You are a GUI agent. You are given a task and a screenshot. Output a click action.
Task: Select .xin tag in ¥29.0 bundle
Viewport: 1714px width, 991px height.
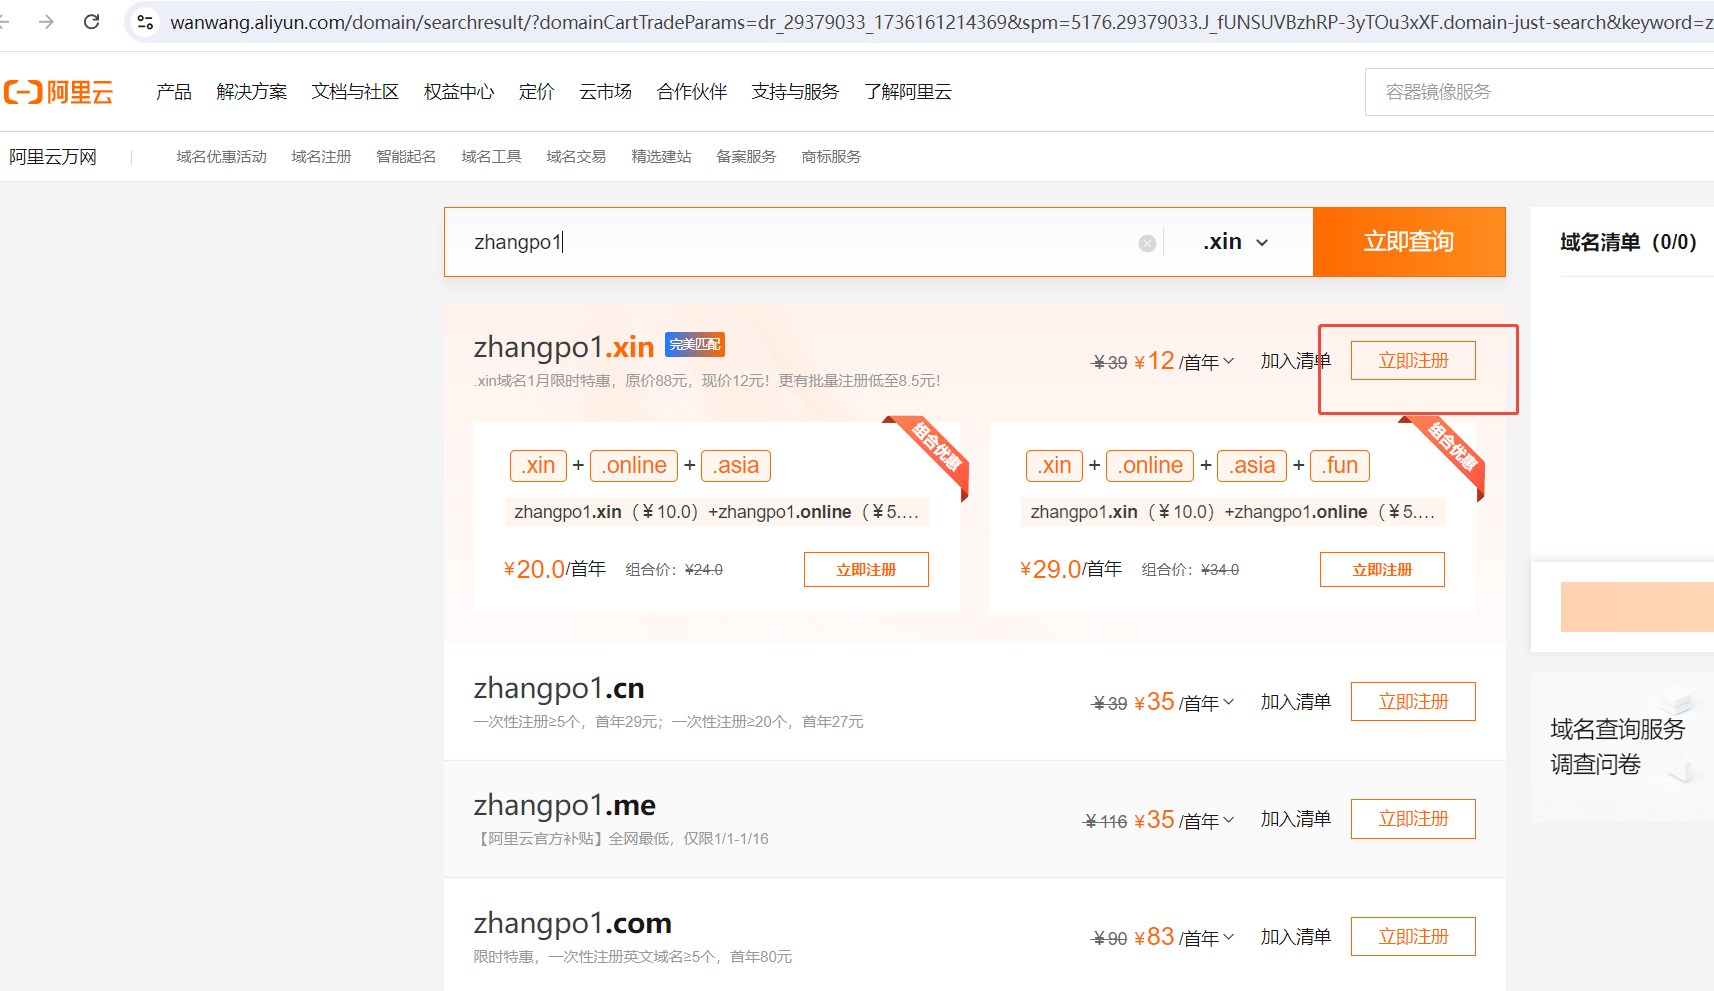tap(1054, 466)
